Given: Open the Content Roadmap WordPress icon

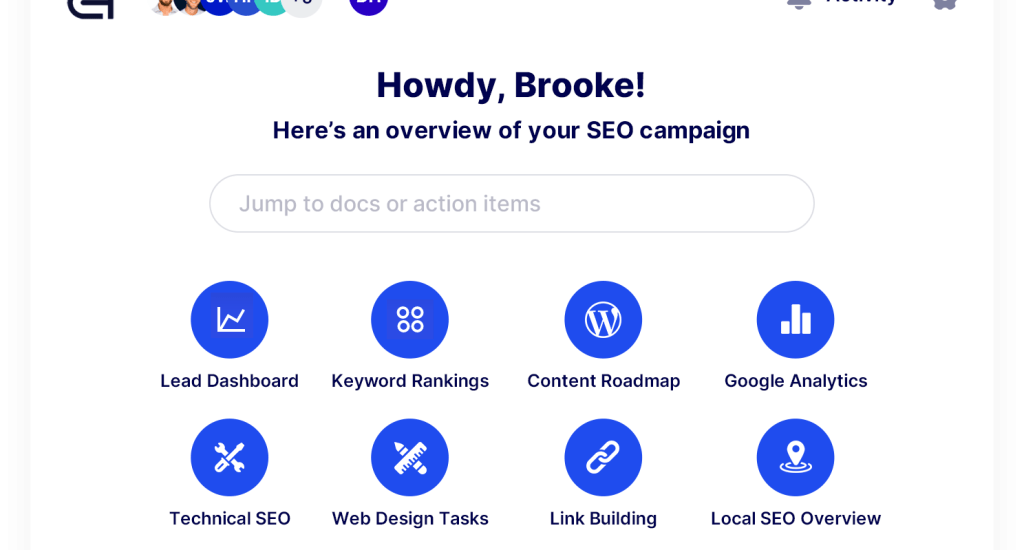Looking at the screenshot, I should tap(603, 320).
